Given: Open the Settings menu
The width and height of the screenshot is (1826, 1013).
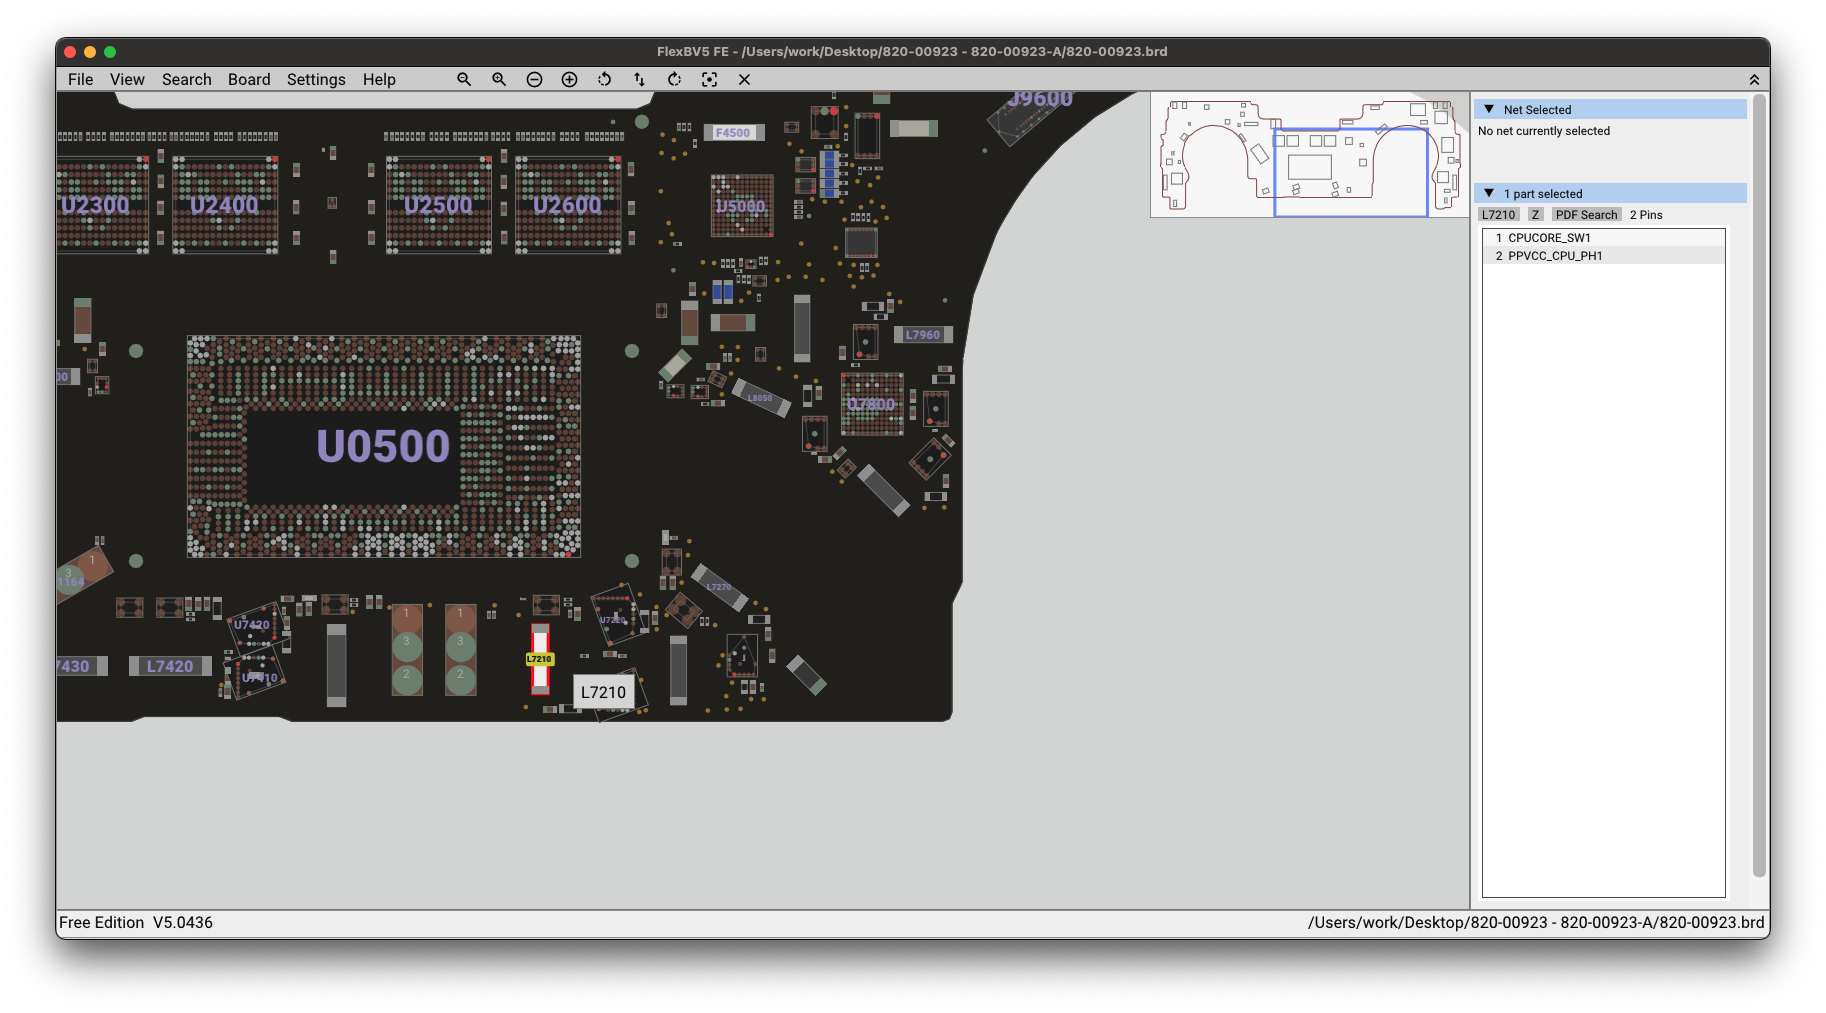Looking at the screenshot, I should click(x=316, y=80).
